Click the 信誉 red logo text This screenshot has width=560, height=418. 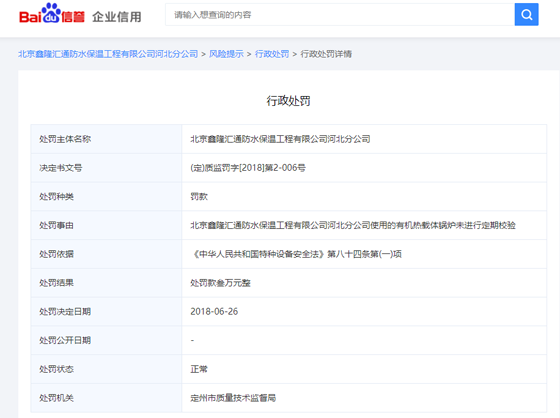coord(73,17)
